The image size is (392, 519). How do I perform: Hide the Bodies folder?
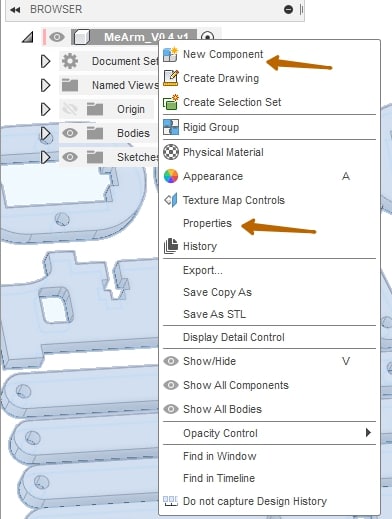[x=70, y=133]
